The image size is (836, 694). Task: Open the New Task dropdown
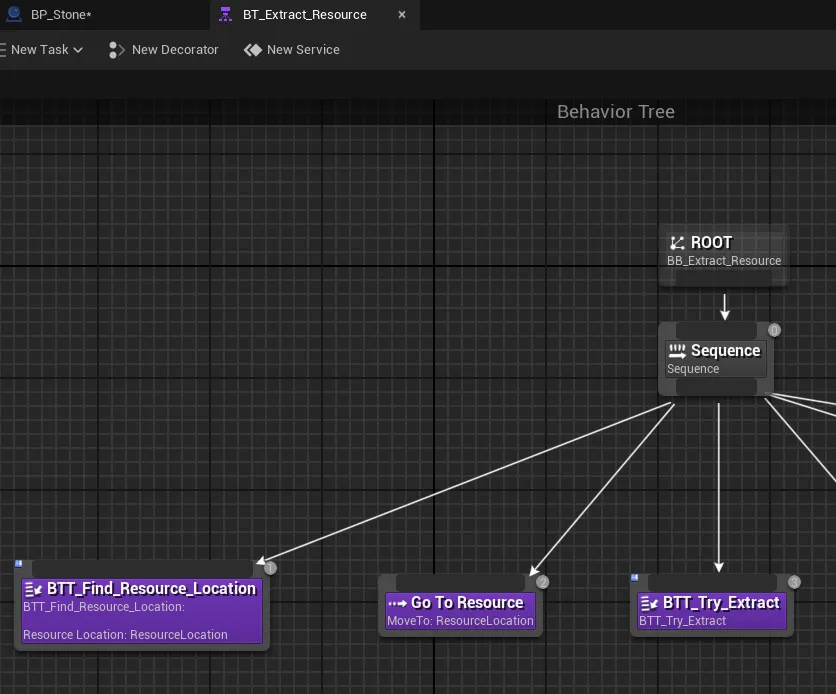point(42,50)
